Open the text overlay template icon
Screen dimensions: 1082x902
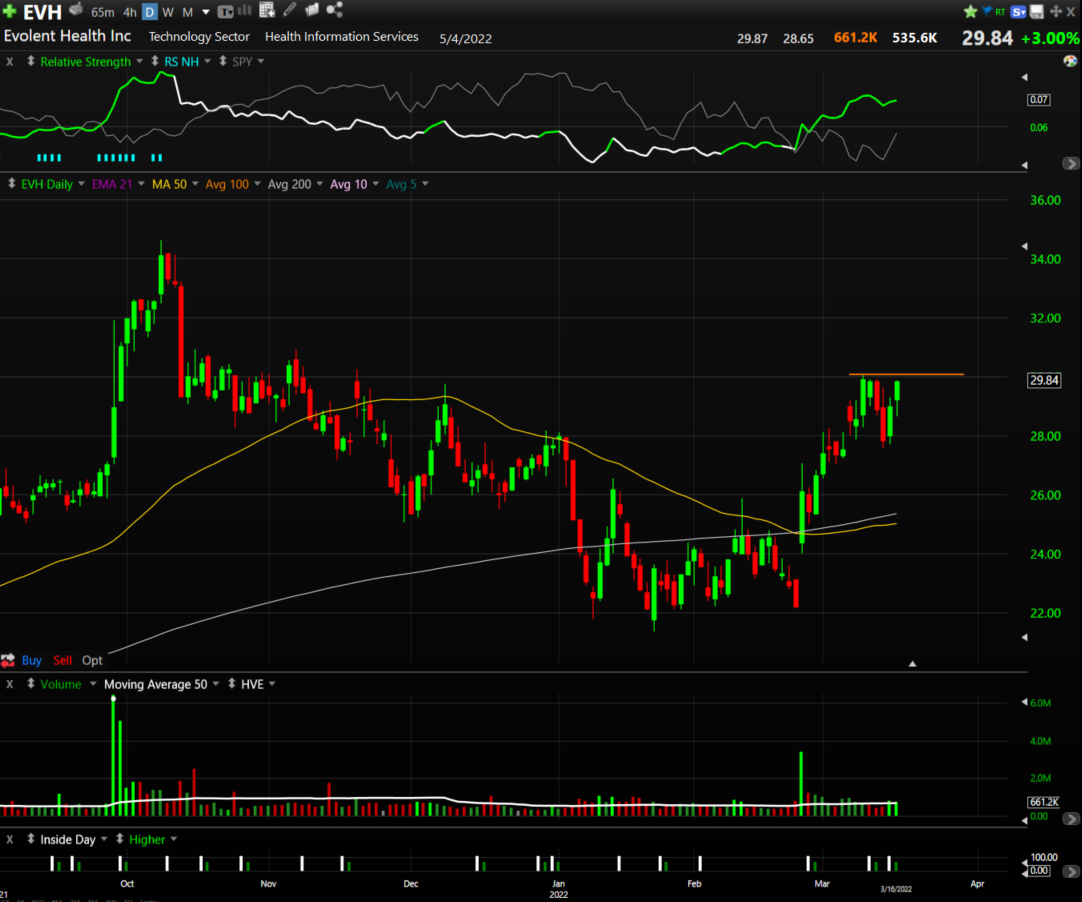225,12
